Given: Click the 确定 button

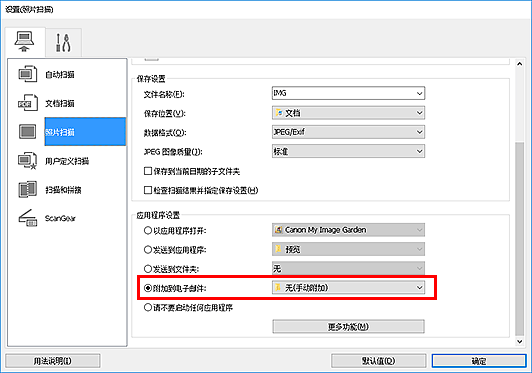Looking at the screenshot, I should click(479, 361).
